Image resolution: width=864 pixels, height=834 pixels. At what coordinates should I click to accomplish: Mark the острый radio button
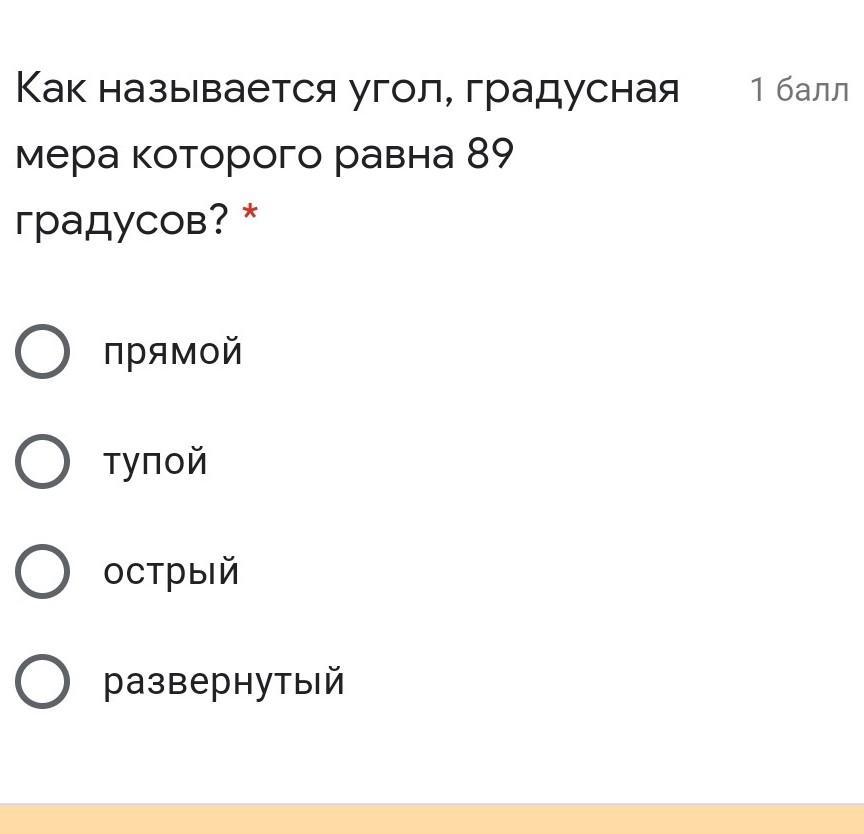pyautogui.click(x=42, y=572)
